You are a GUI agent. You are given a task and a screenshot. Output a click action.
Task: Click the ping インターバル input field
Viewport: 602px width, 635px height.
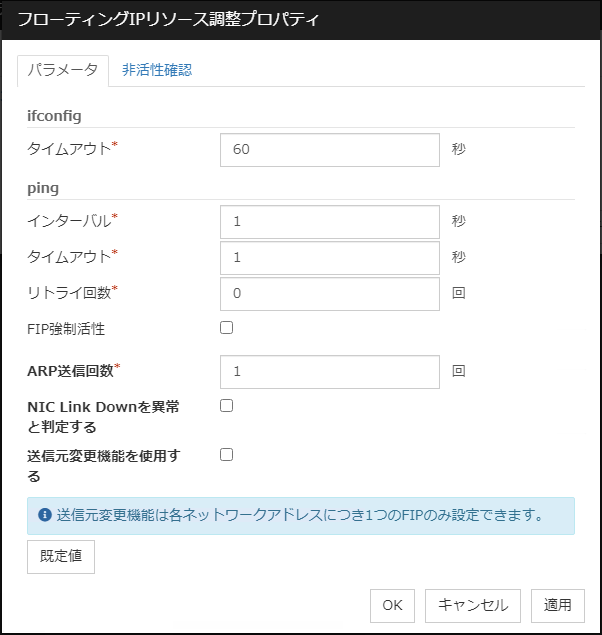[x=329, y=221]
